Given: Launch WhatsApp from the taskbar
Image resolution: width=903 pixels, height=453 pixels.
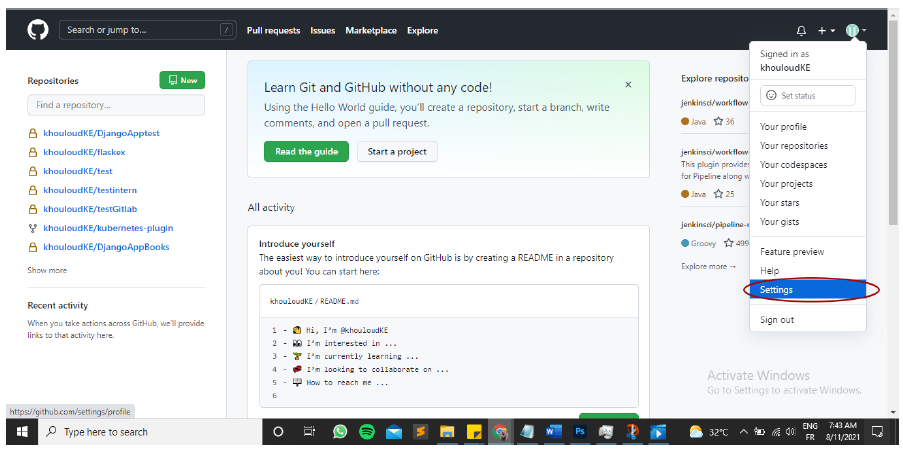Looking at the screenshot, I should pos(340,432).
